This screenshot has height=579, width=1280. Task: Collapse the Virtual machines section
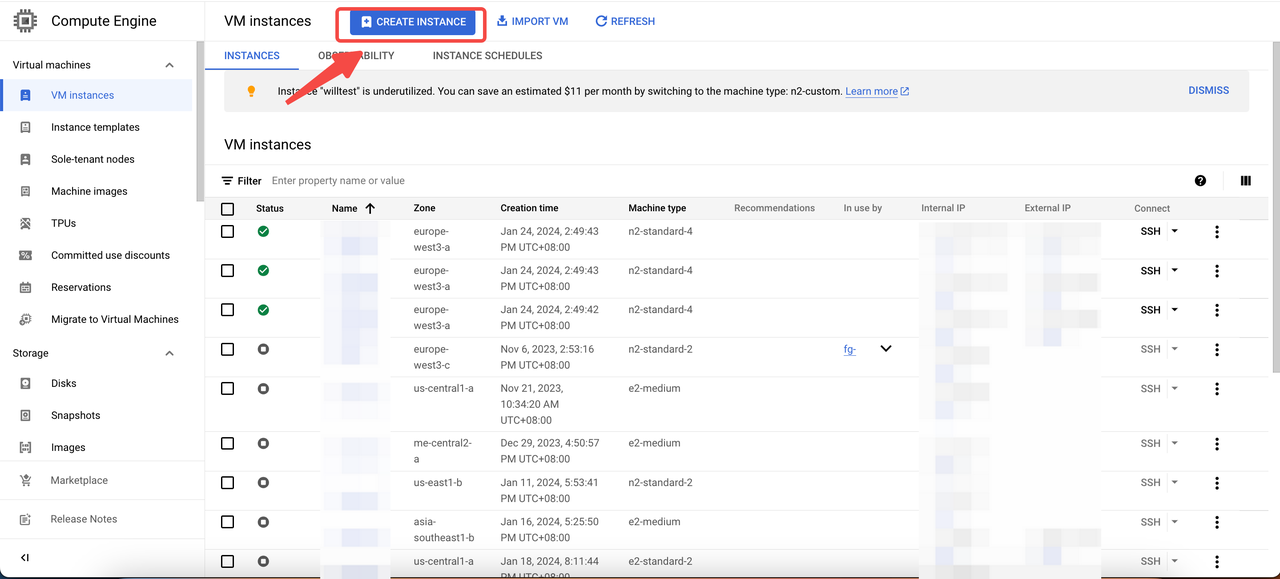(169, 65)
